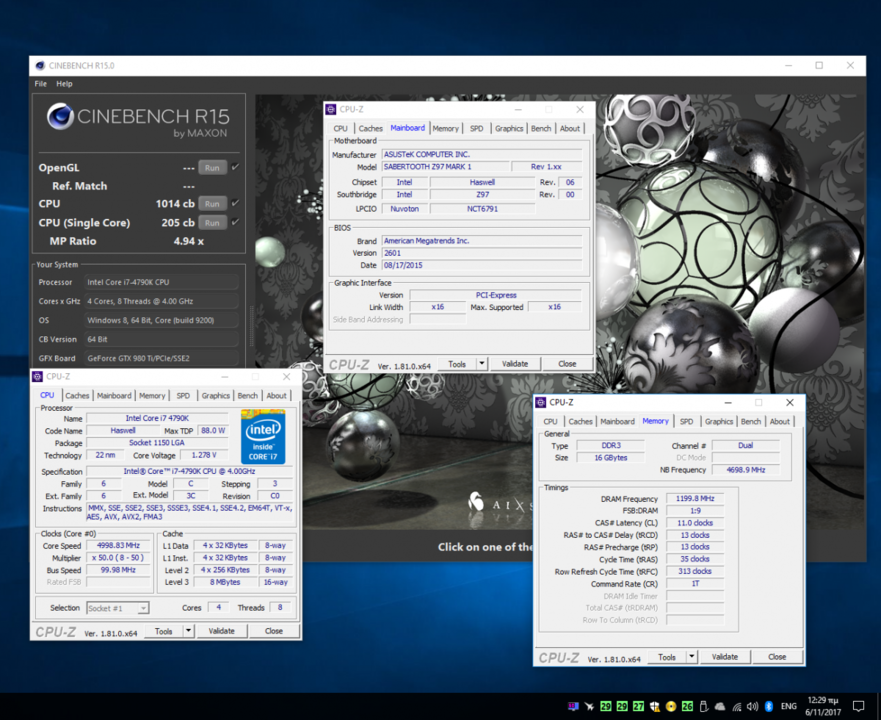Click the Tools button in the processor CPU-Z window

(x=164, y=631)
